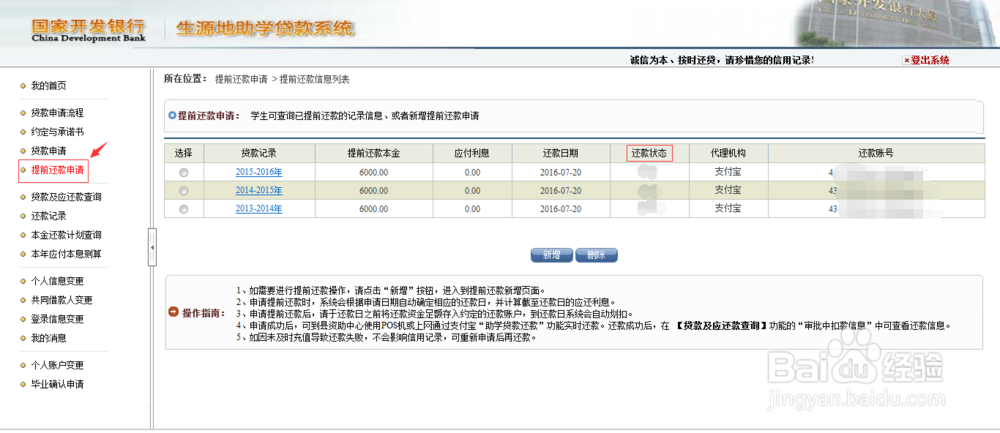
Task: Click the 国家开发银行 logo
Action: [88, 30]
